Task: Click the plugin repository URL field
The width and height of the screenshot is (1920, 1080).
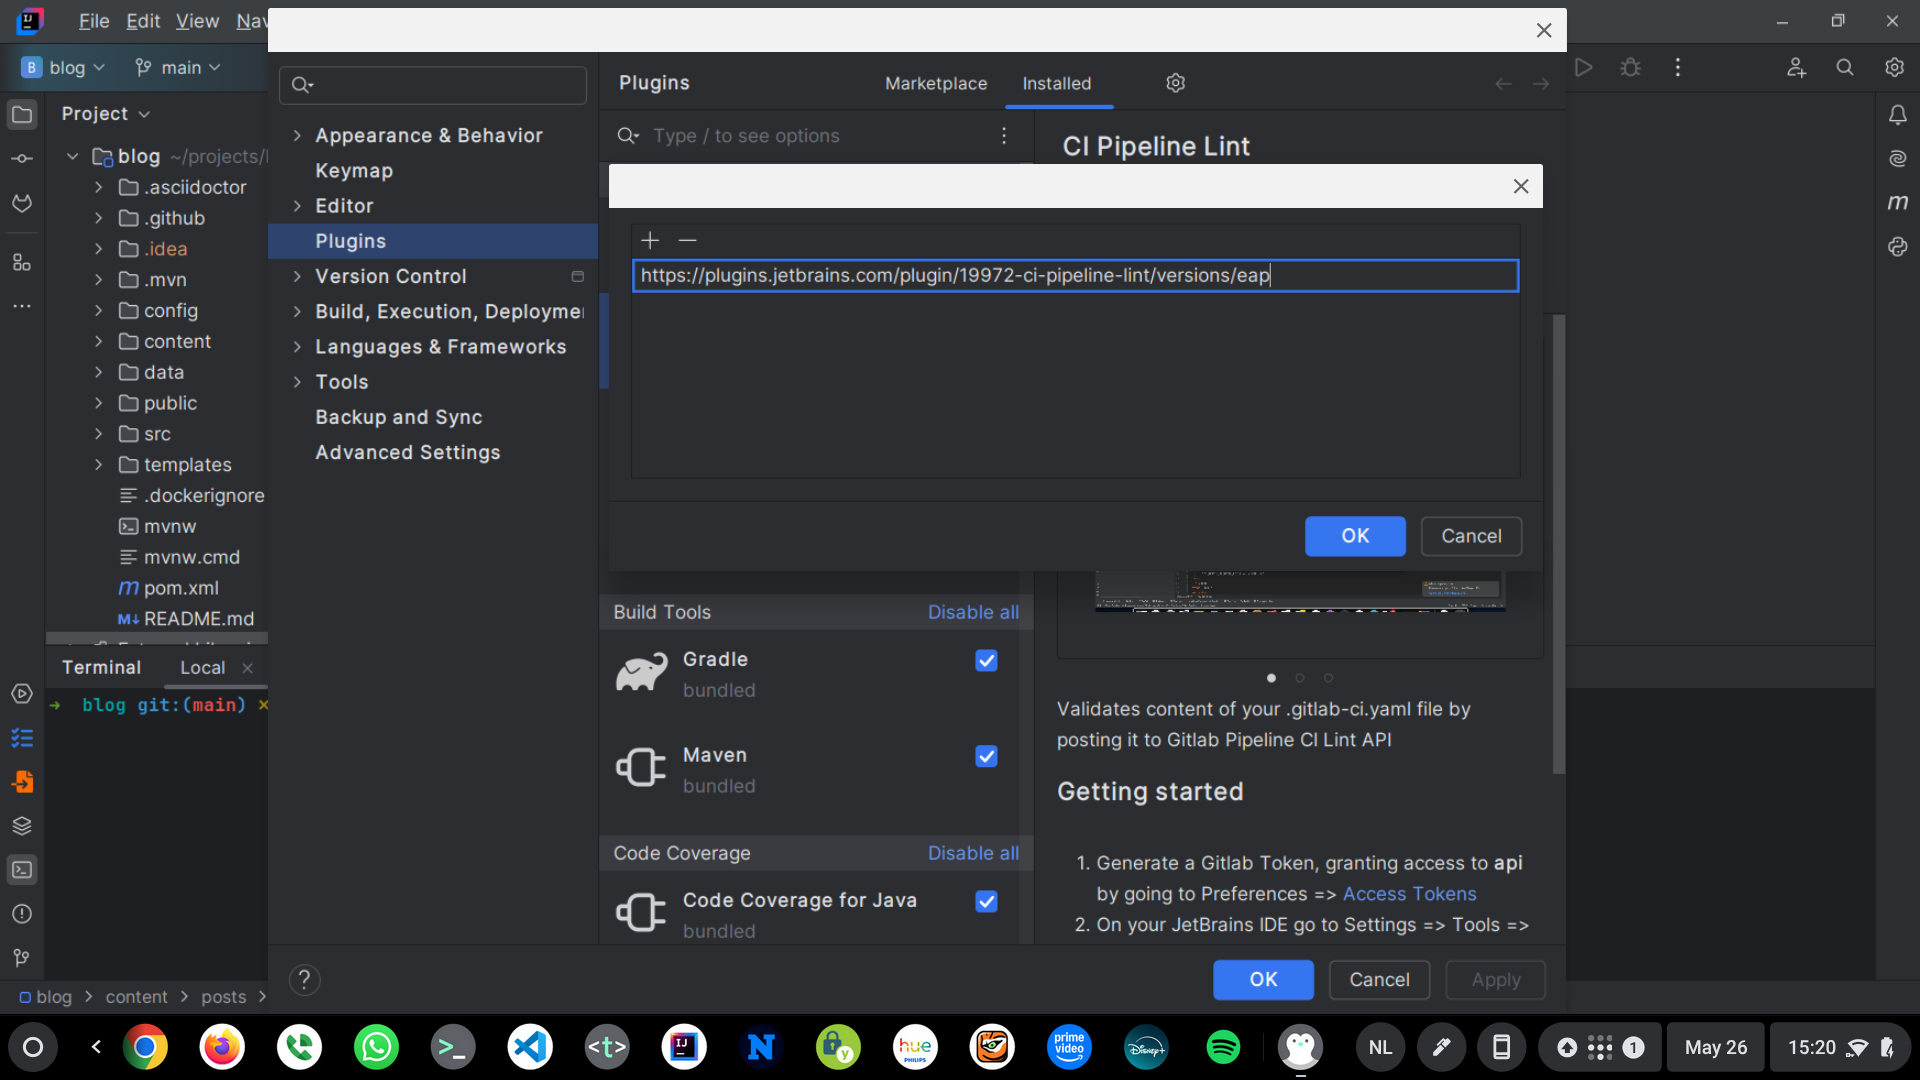Action: click(1075, 276)
